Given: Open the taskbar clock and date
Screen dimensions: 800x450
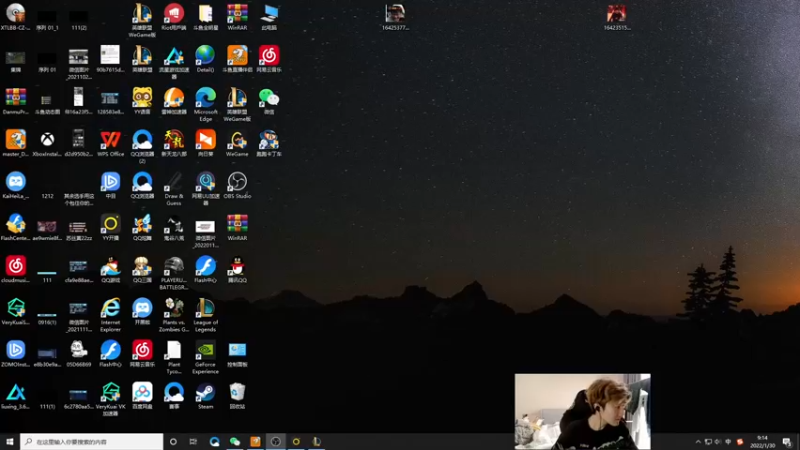Looking at the screenshot, I should point(762,441).
